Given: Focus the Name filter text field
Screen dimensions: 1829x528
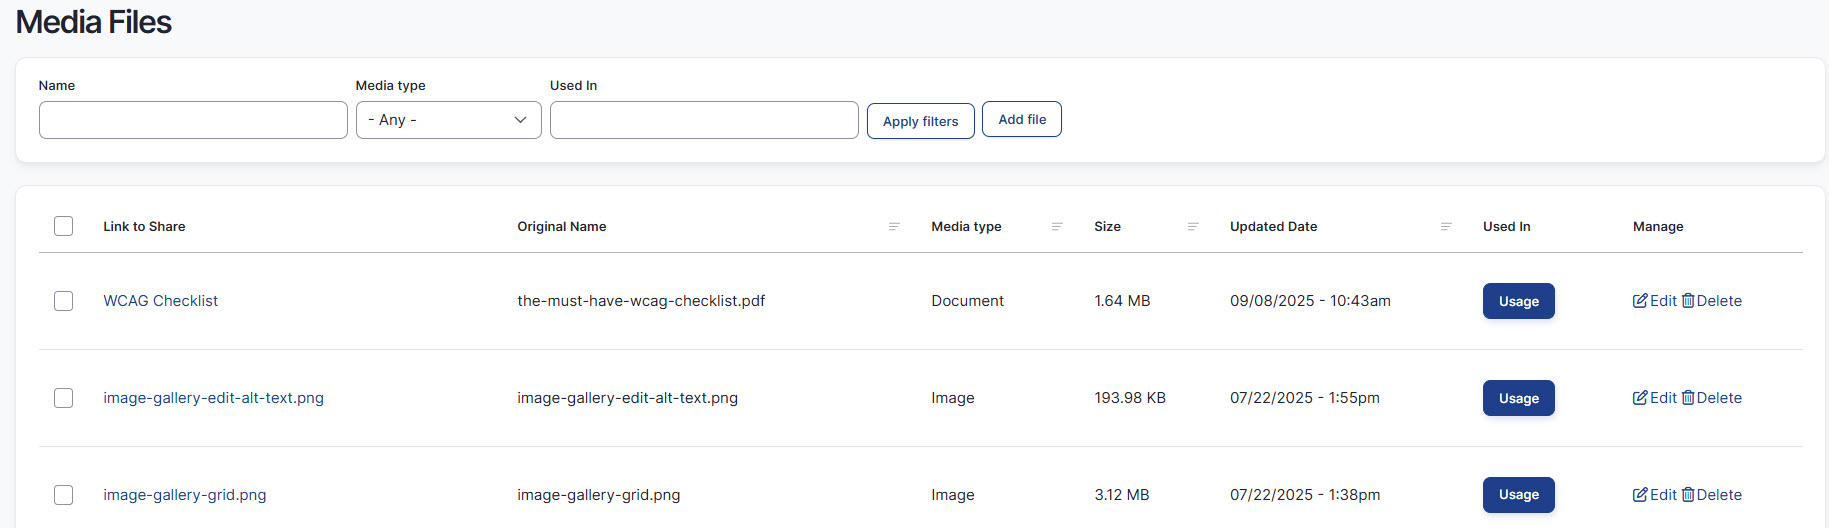Looking at the screenshot, I should [x=193, y=120].
